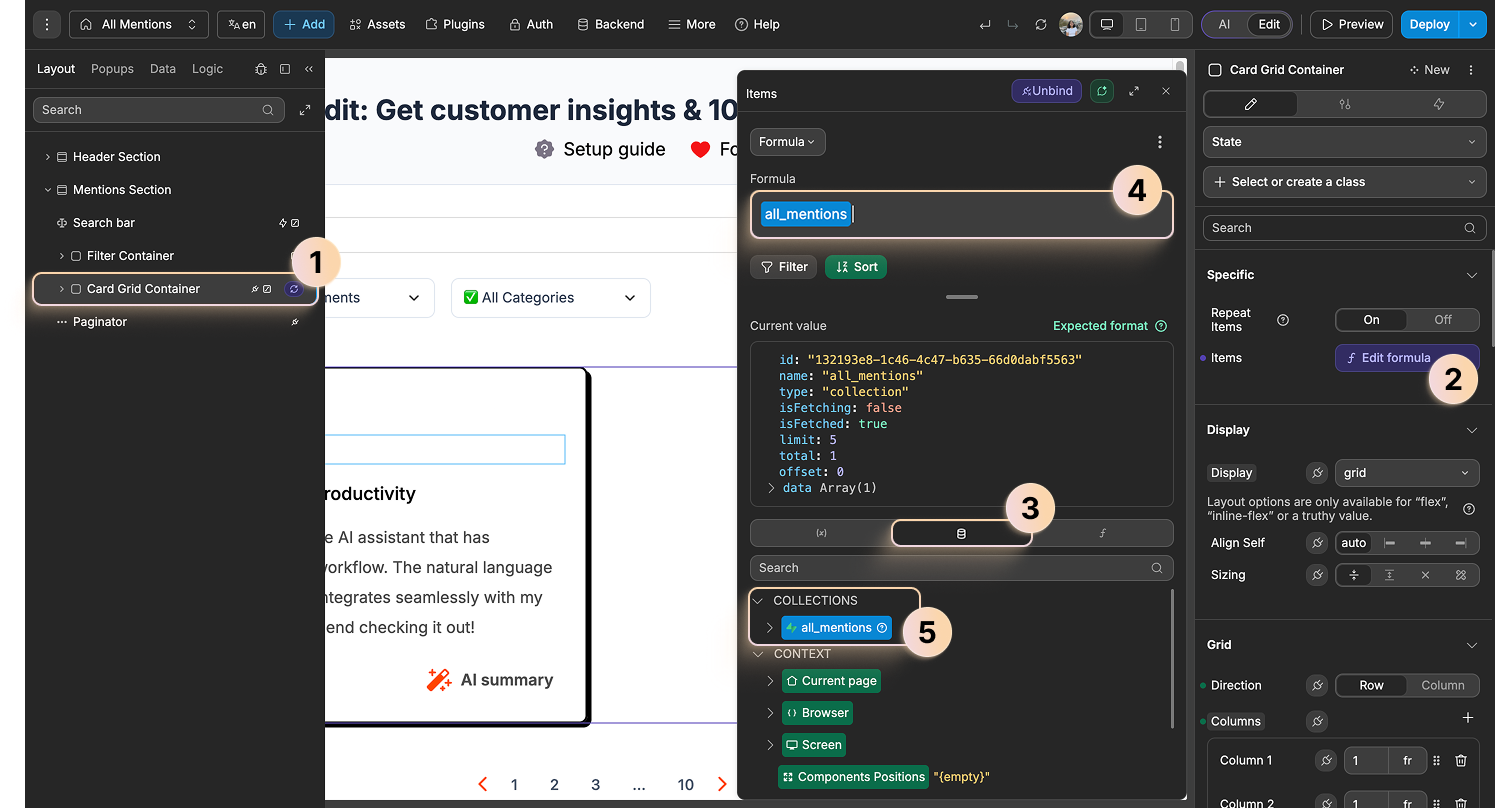The width and height of the screenshot is (1495, 808).
Task: Expand the Header Section tree node
Action: (x=47, y=157)
